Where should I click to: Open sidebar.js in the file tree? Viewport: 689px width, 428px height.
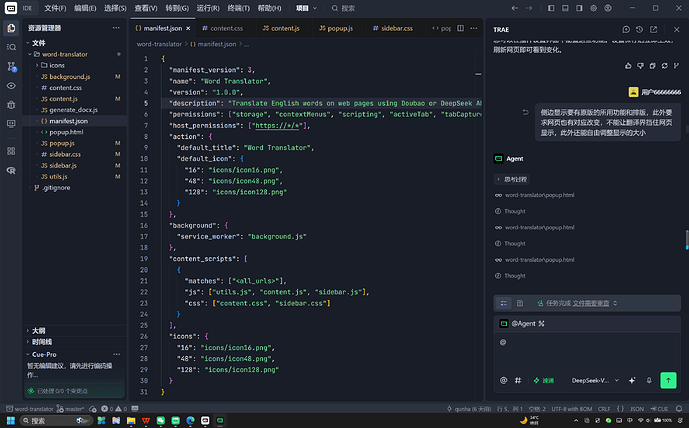[63, 165]
